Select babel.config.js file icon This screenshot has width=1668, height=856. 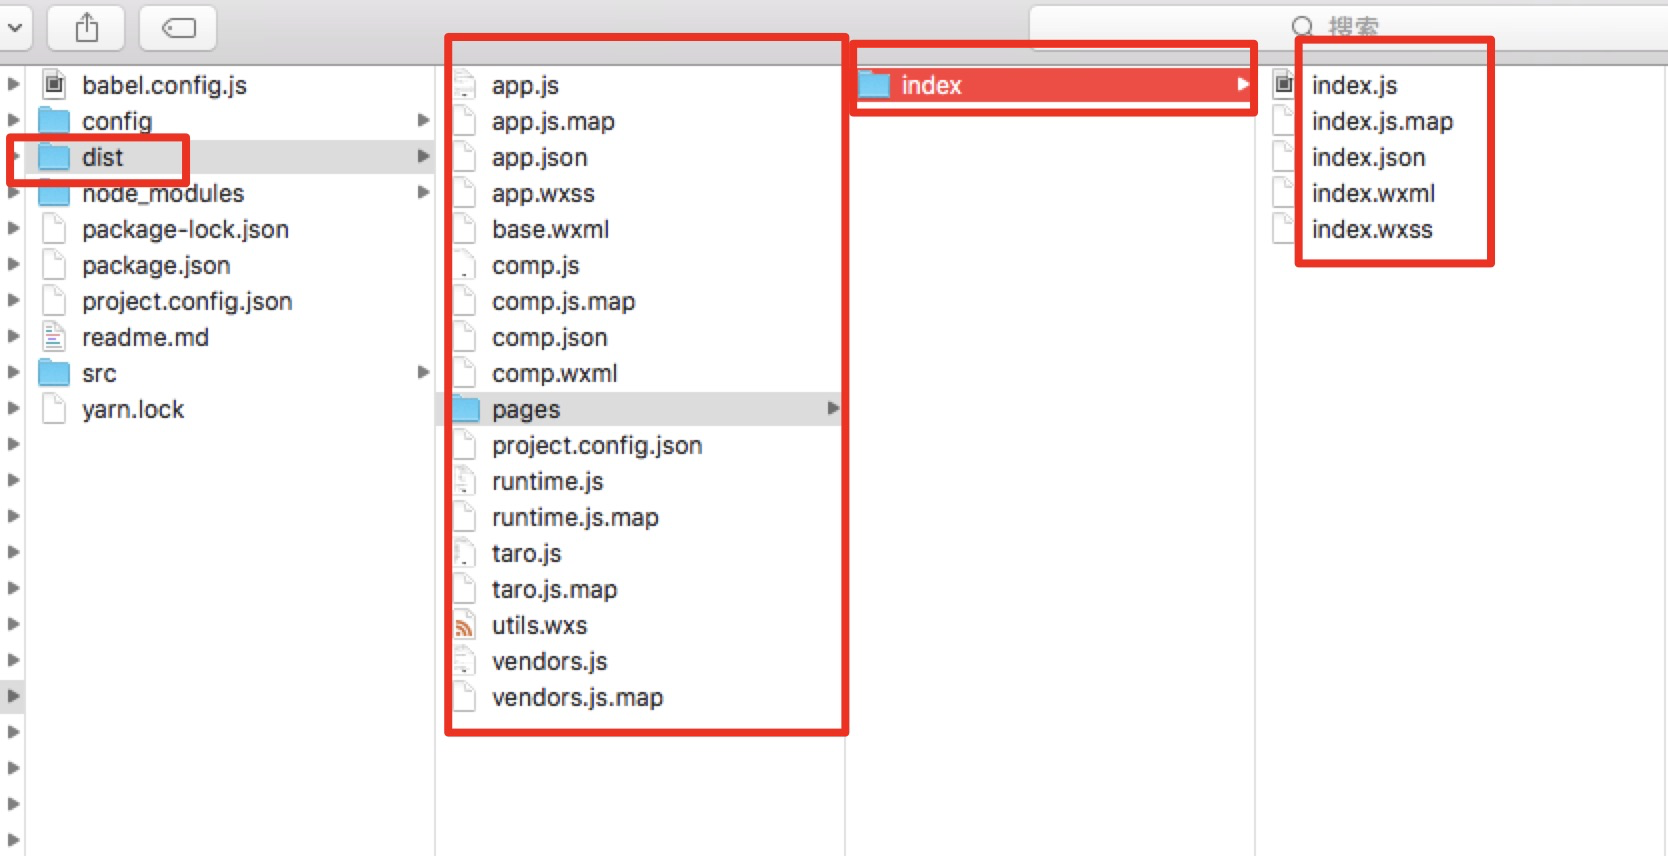tap(54, 85)
